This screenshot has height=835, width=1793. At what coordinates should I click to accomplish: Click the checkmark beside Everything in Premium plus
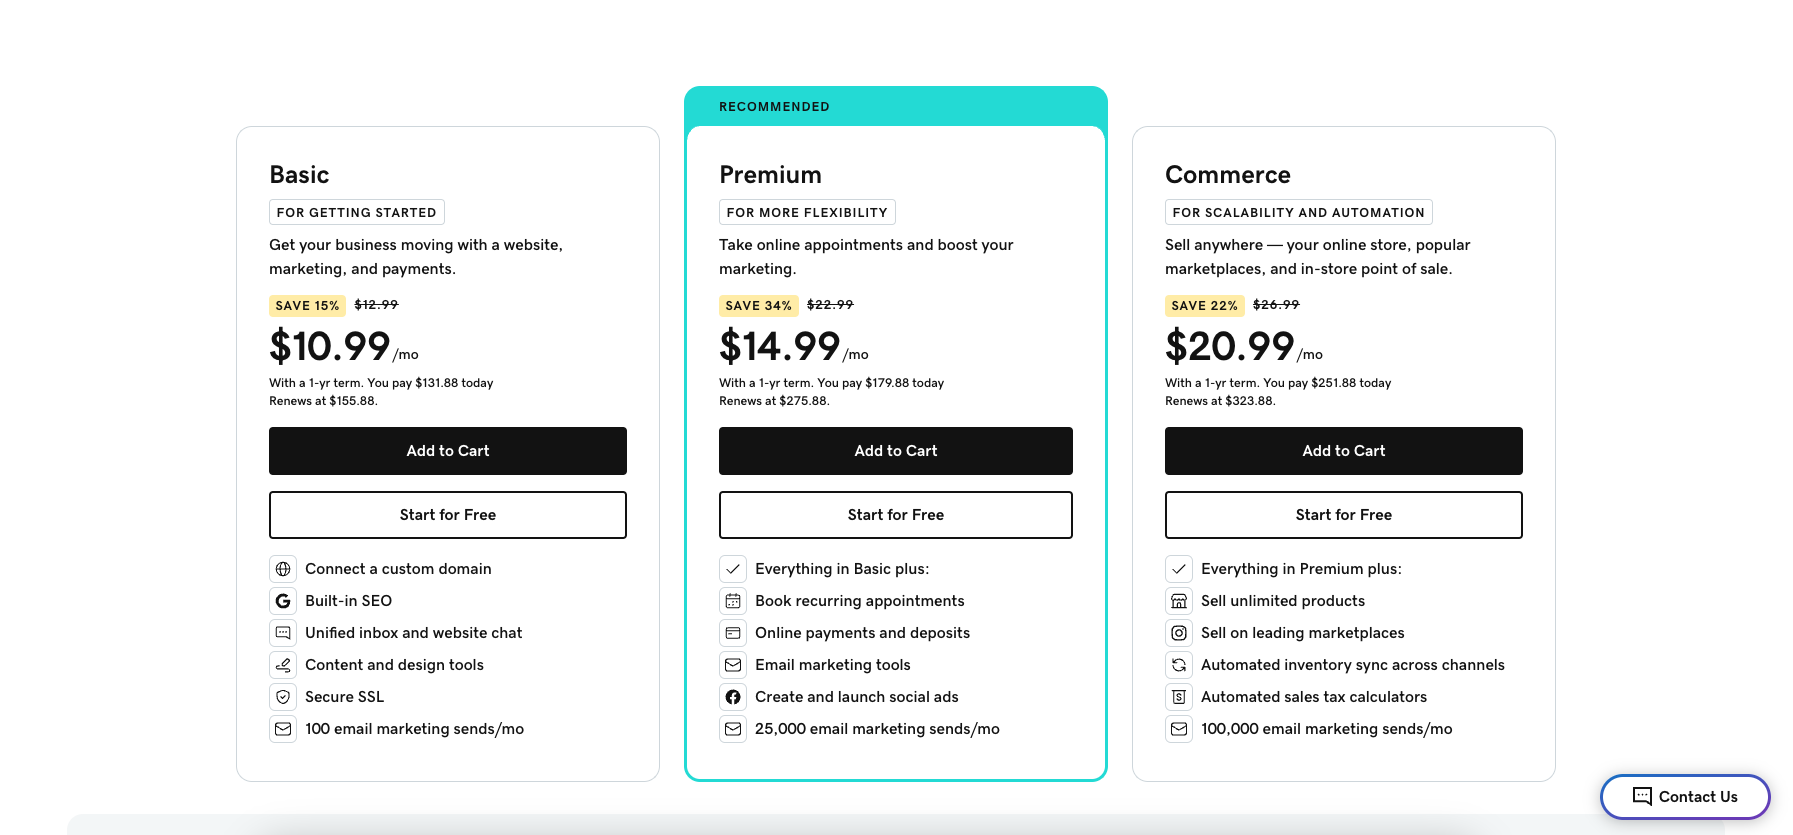click(1179, 568)
